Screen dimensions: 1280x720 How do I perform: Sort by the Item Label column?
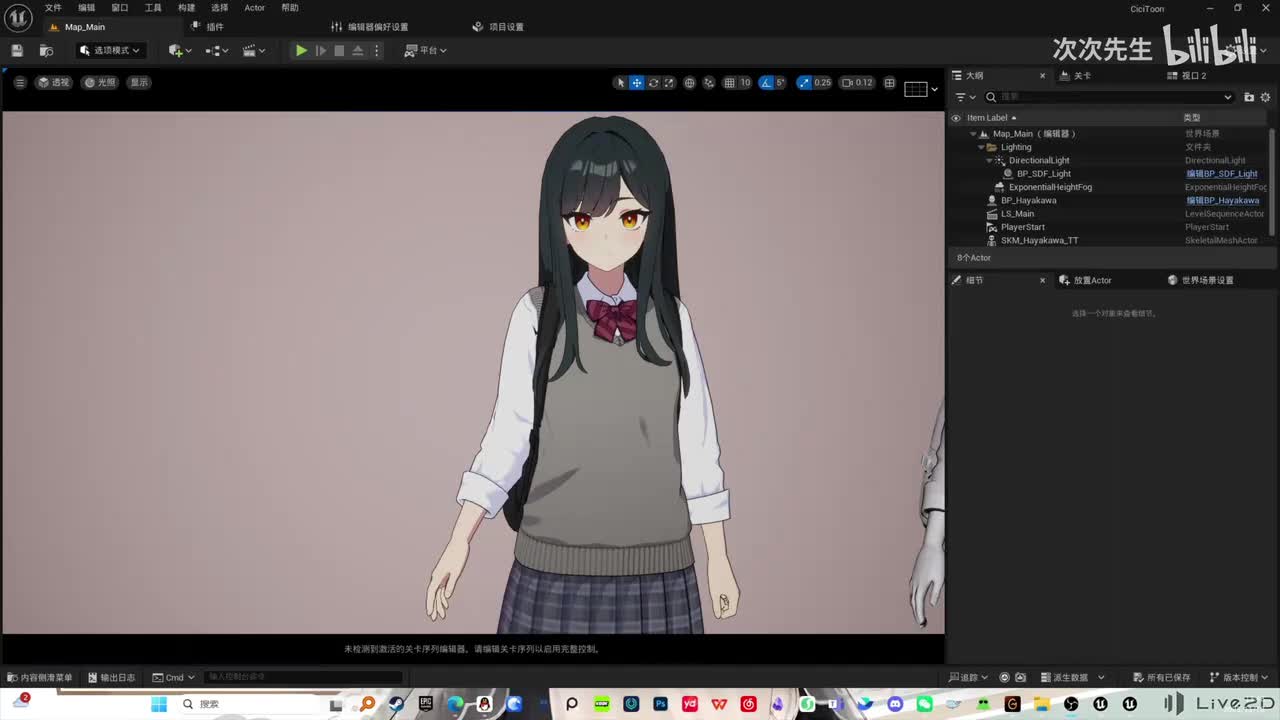click(x=990, y=118)
